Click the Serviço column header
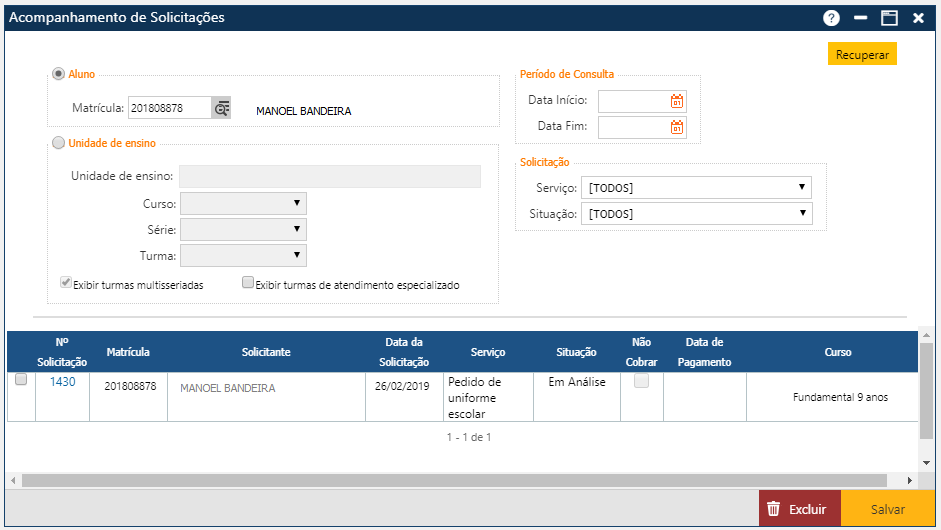The height and width of the screenshot is (530, 941). 488,352
